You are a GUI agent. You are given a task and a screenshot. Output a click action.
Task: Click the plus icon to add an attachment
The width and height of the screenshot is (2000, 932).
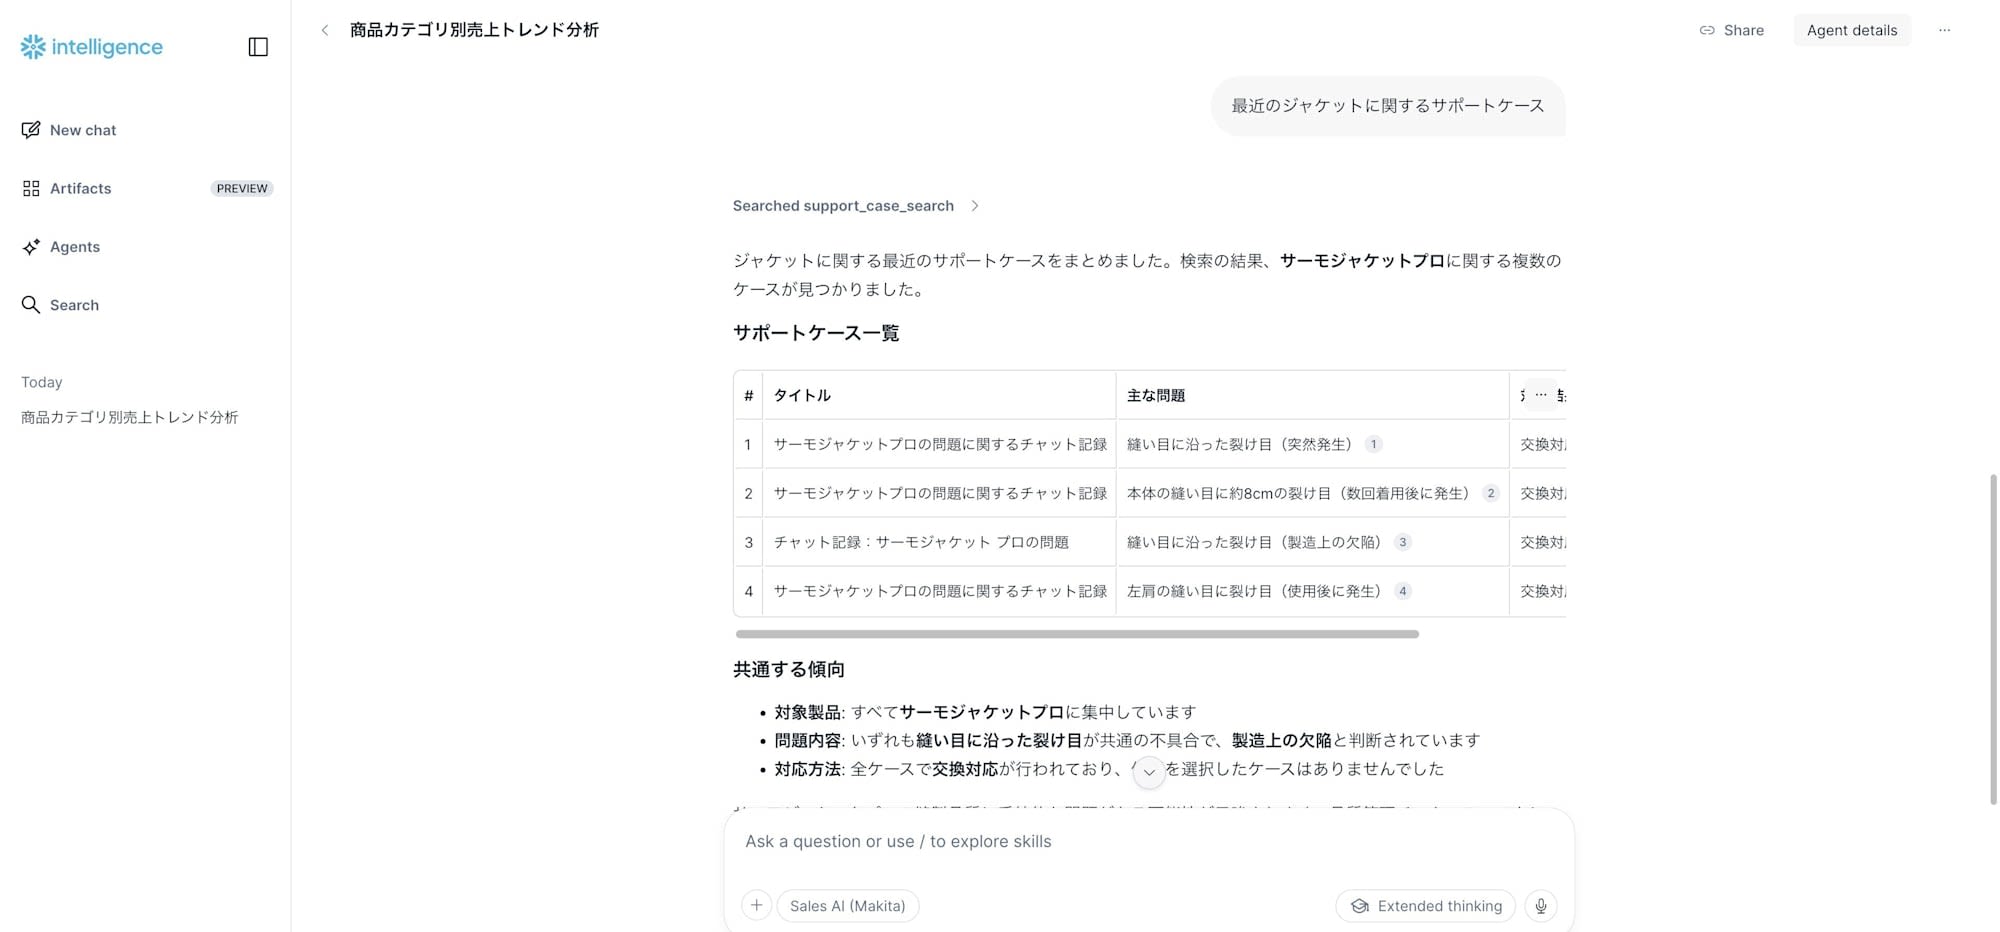tap(757, 905)
